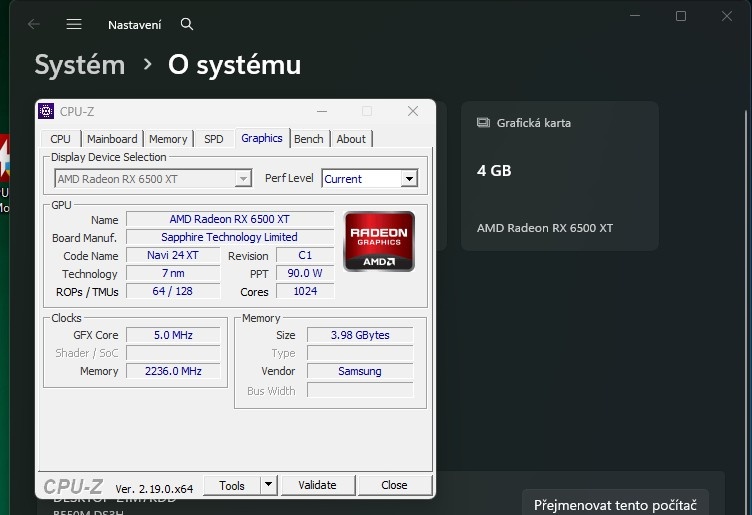Click the 3.98 GBytes memory size value
The image size is (752, 515).
[360, 335]
